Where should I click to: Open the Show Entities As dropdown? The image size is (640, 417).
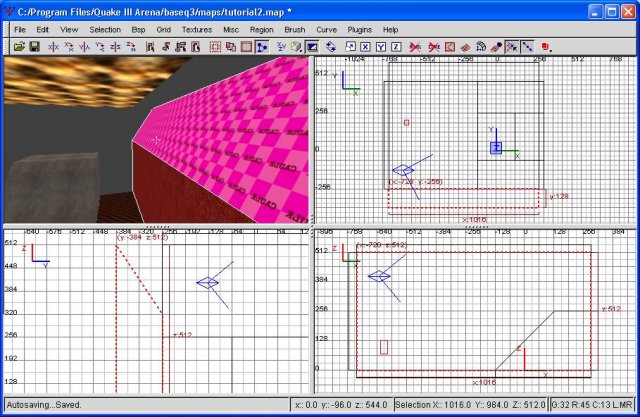[546, 47]
